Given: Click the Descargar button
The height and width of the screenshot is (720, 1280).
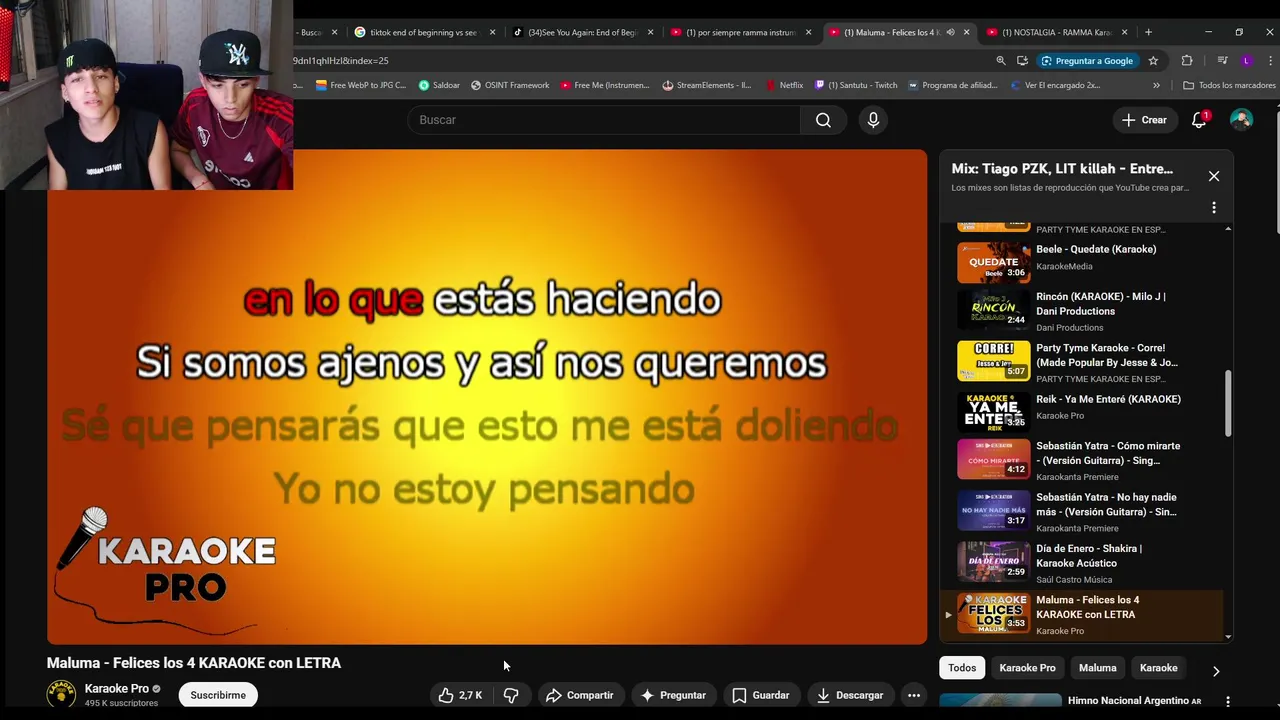Looking at the screenshot, I should pos(850,695).
